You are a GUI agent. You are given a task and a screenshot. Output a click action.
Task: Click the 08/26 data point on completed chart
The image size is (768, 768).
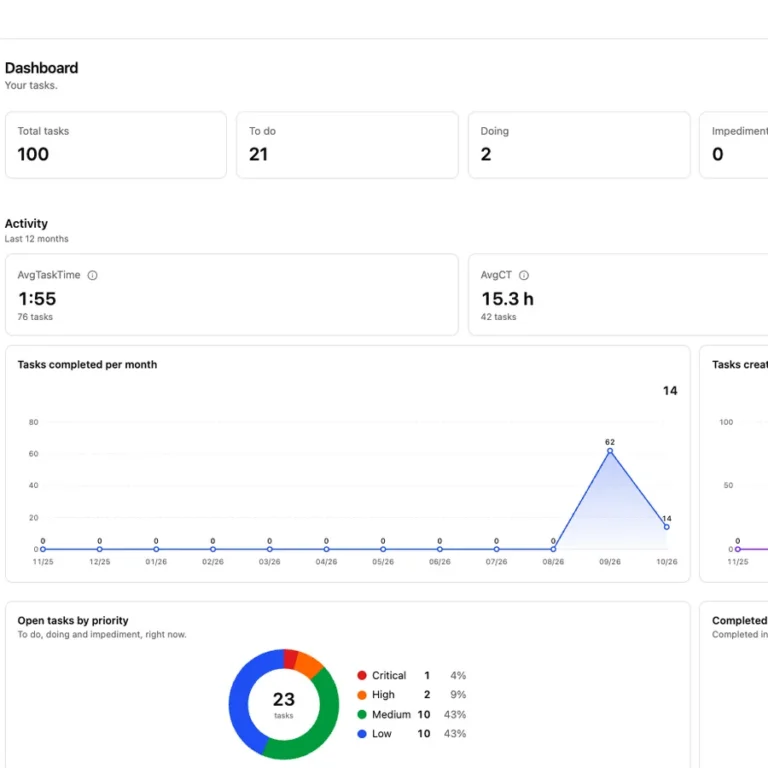553,549
